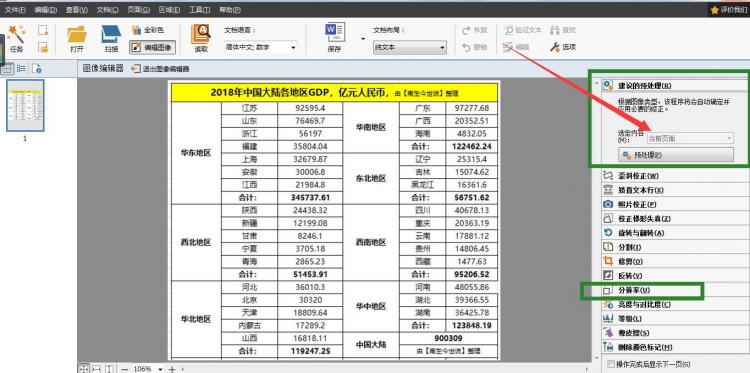The width and height of the screenshot is (750, 373).
Task: Open 文档语言 dropdown 简体中文; 数字
Action: 261,47
